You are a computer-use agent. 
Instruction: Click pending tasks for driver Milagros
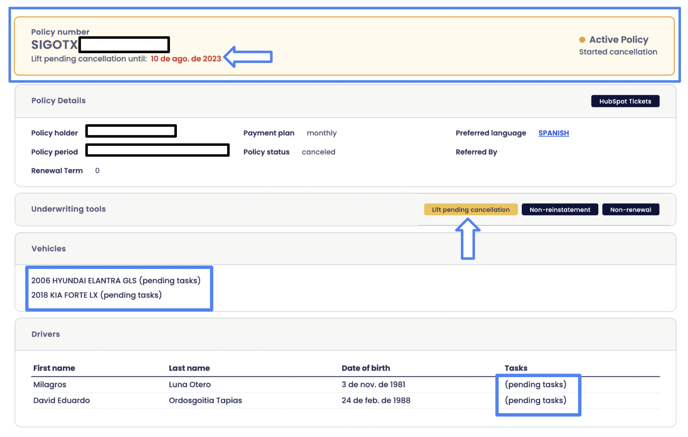535,384
